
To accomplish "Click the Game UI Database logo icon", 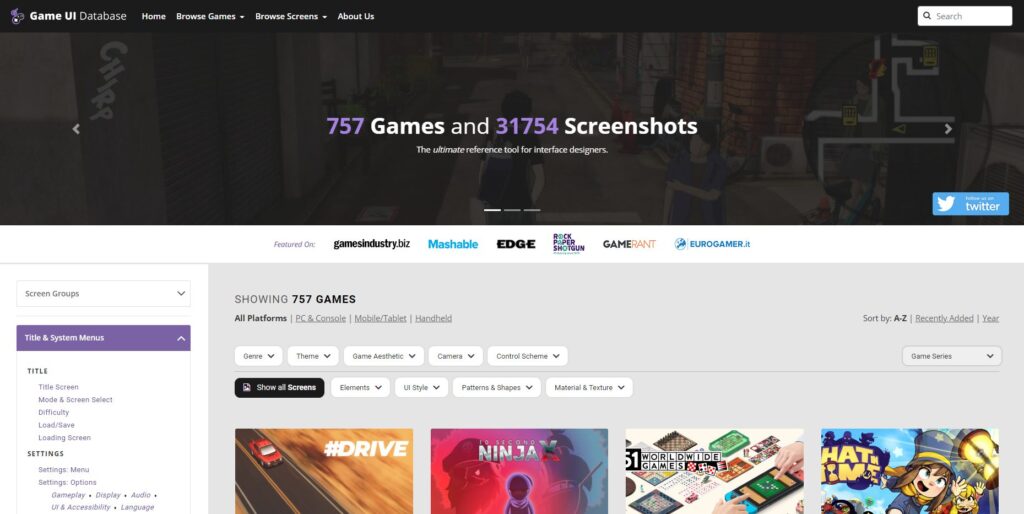I will coord(18,16).
